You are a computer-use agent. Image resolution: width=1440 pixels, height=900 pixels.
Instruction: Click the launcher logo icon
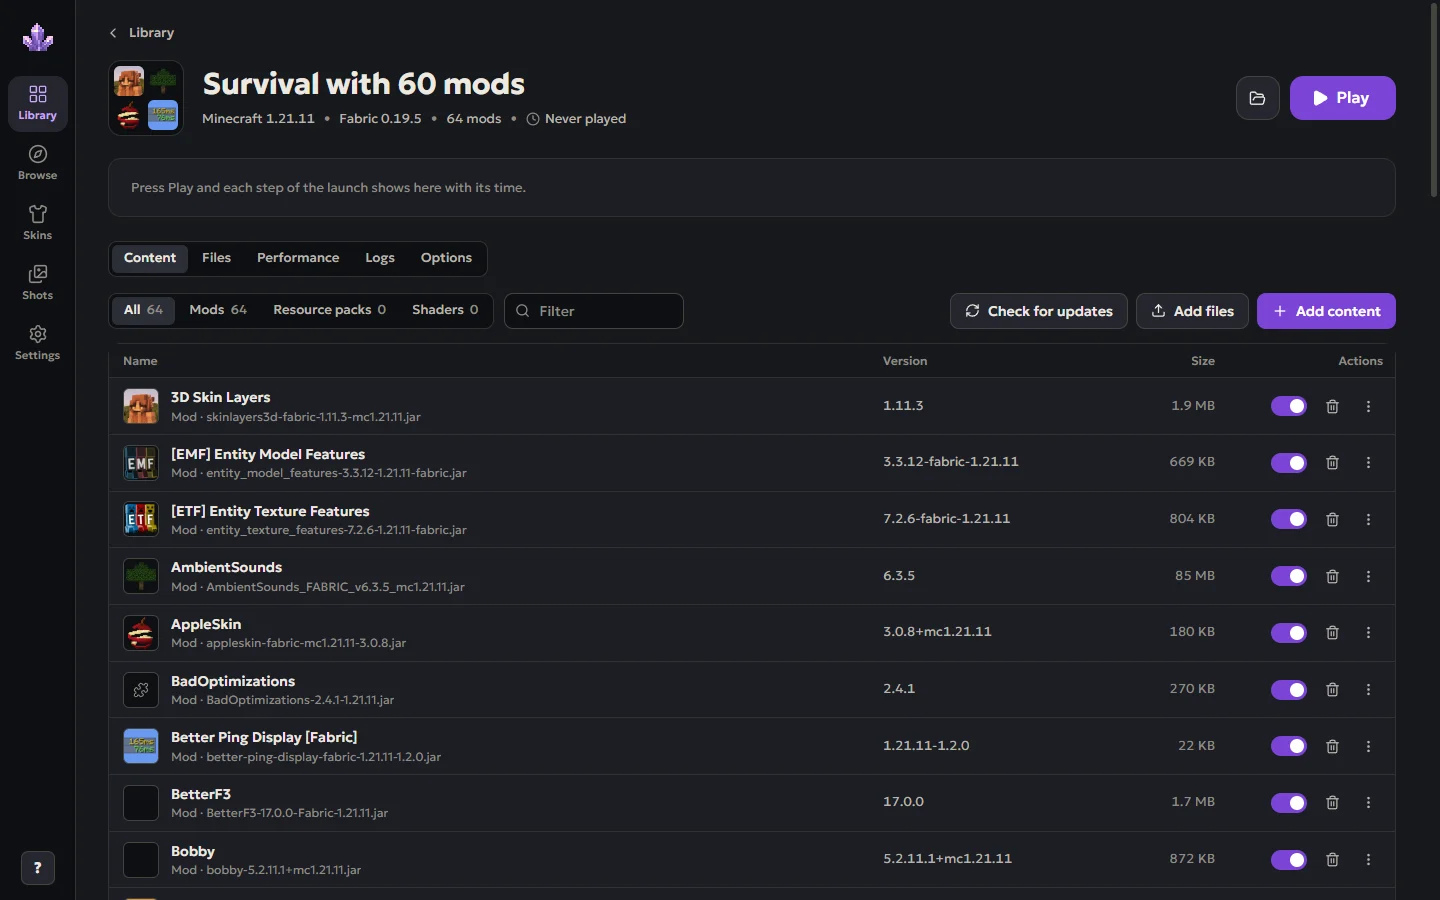(38, 38)
